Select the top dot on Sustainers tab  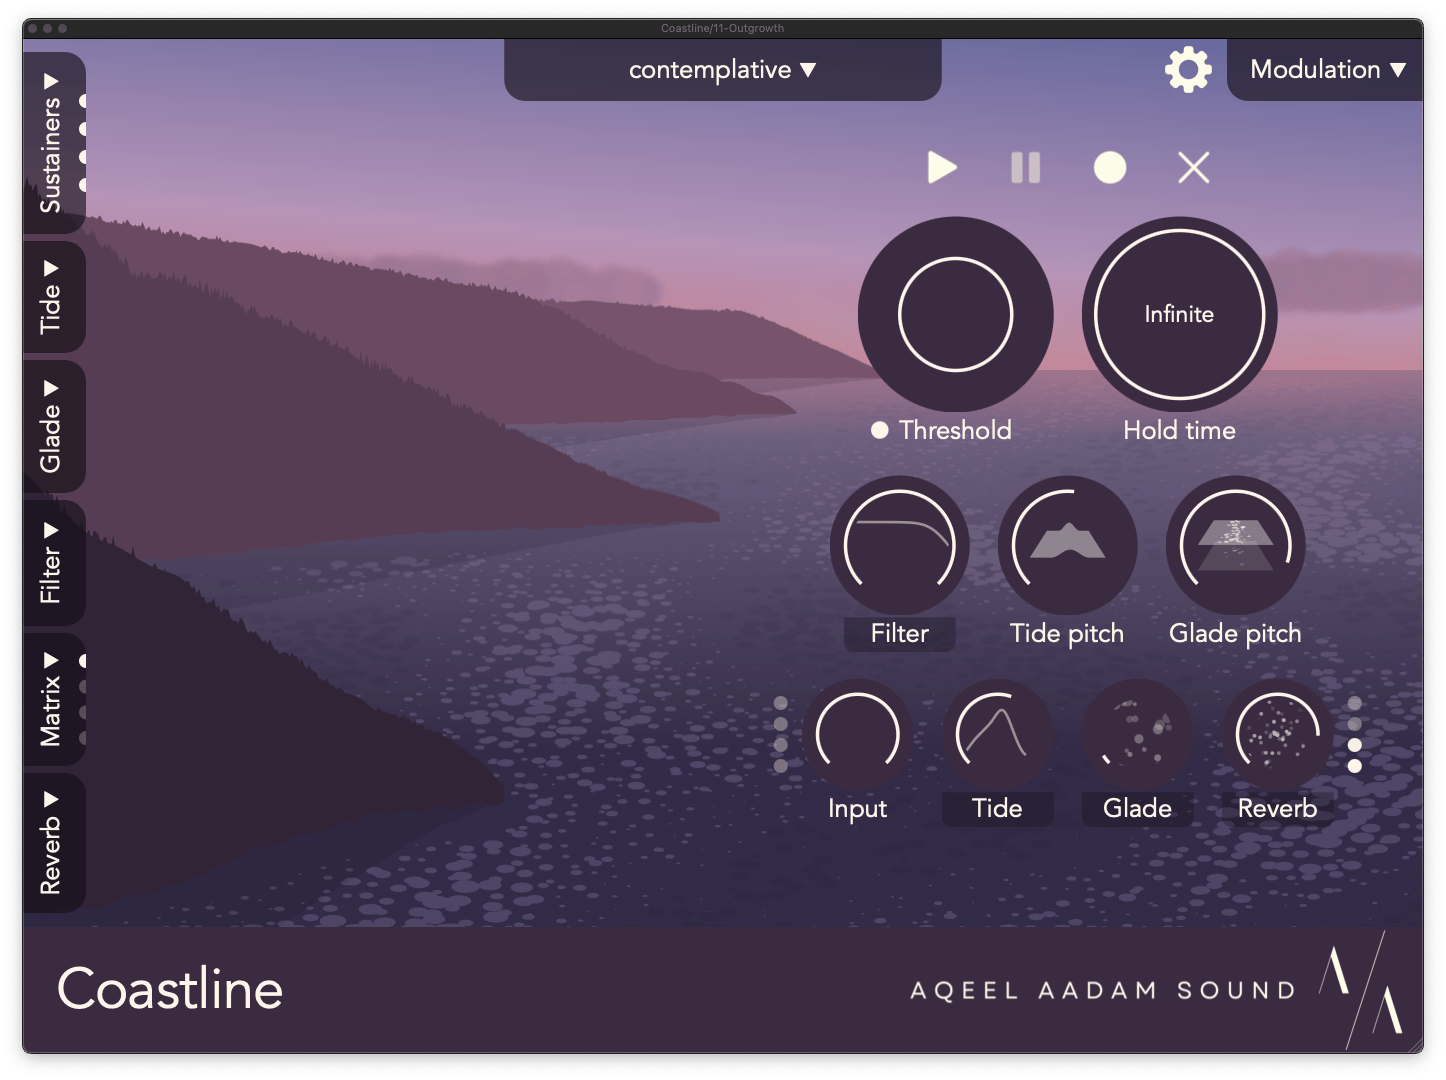(x=83, y=101)
